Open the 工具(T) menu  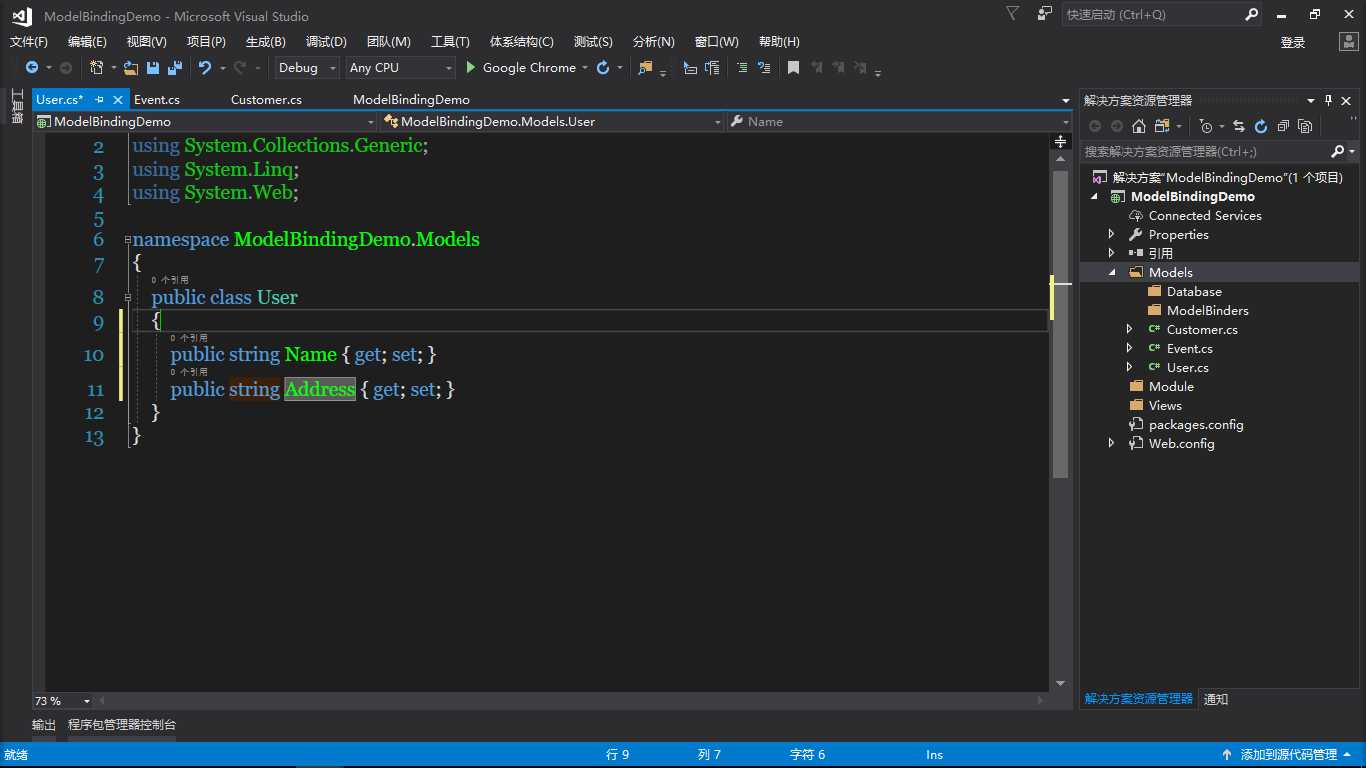(x=450, y=42)
